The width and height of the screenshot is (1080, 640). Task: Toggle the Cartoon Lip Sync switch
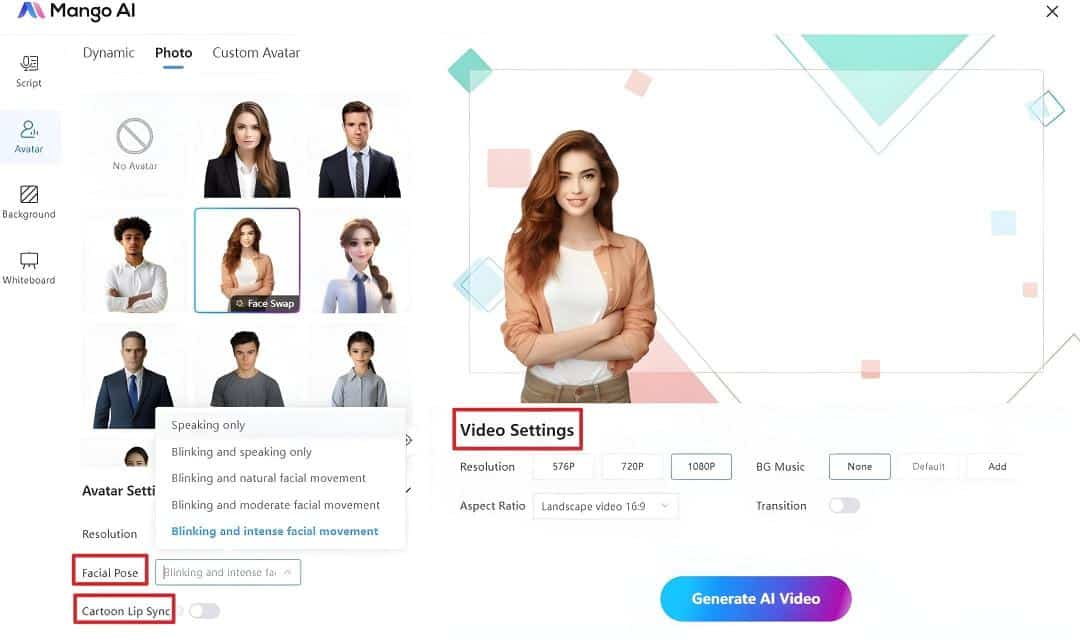point(204,611)
